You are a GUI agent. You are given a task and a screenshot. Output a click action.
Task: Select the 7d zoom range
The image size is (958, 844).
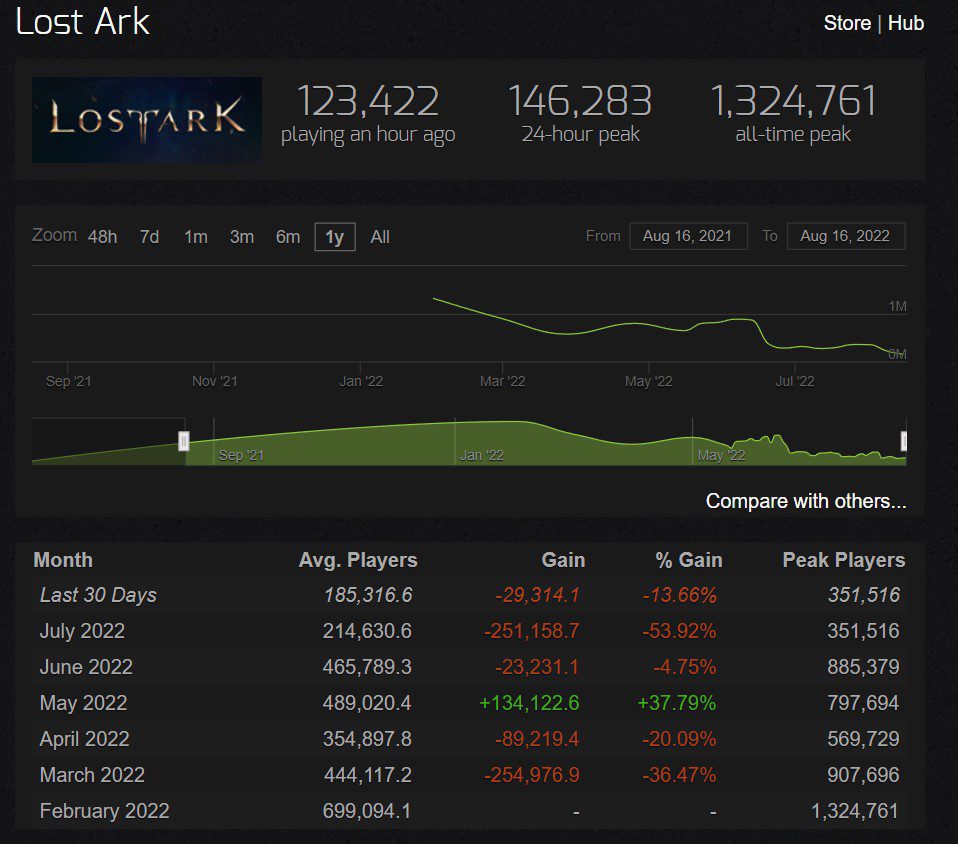(149, 237)
